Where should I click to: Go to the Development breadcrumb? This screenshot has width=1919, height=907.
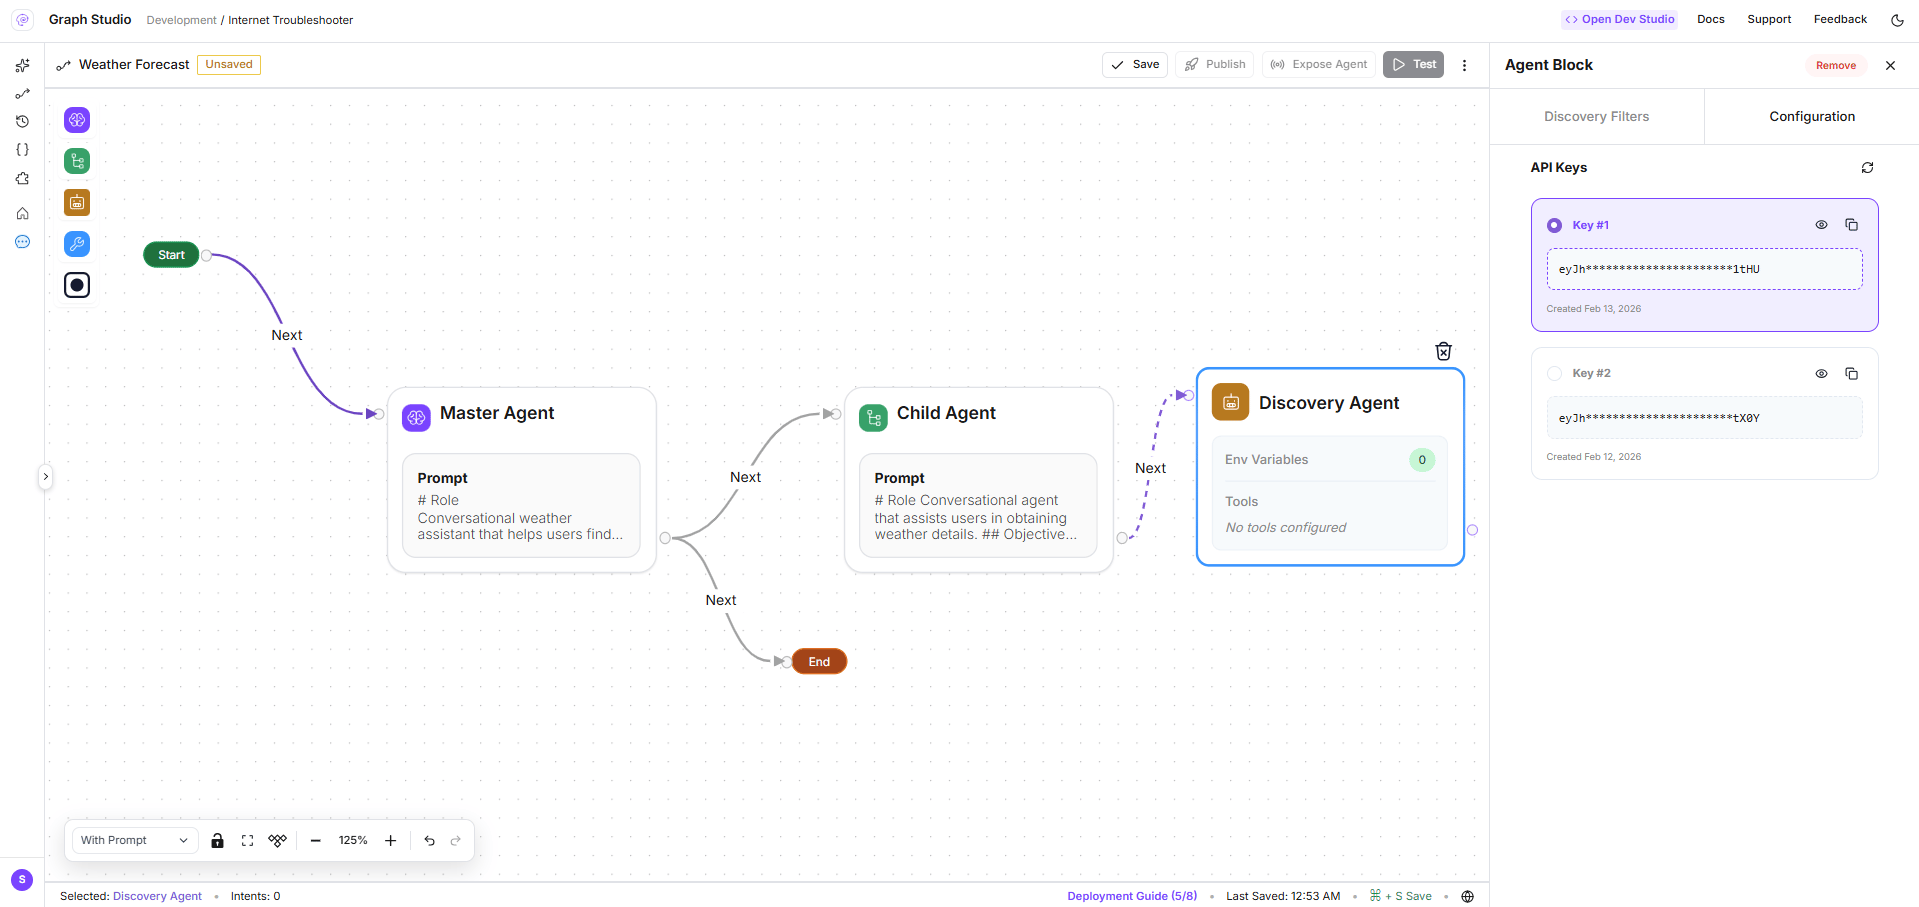coord(181,20)
